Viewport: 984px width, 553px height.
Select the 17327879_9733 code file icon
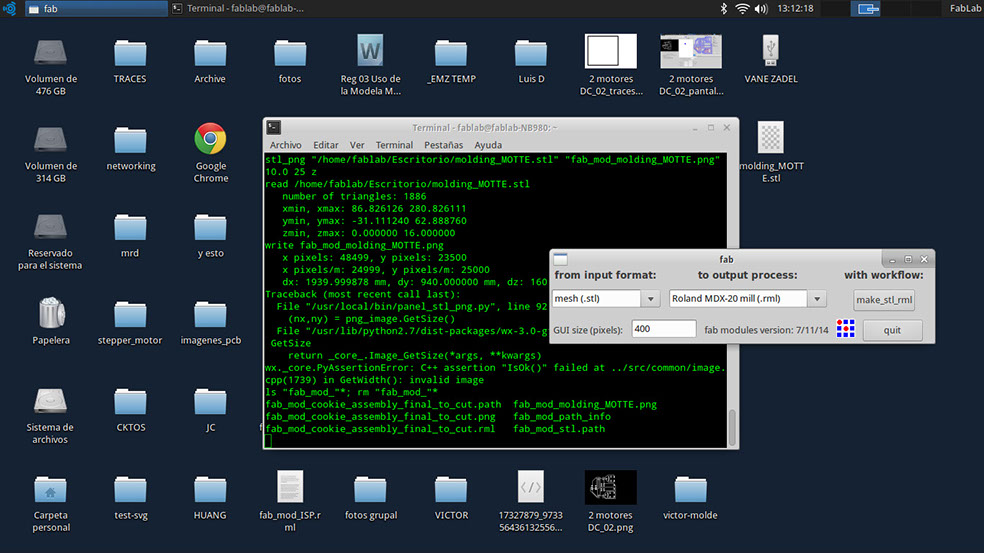tap(531, 487)
